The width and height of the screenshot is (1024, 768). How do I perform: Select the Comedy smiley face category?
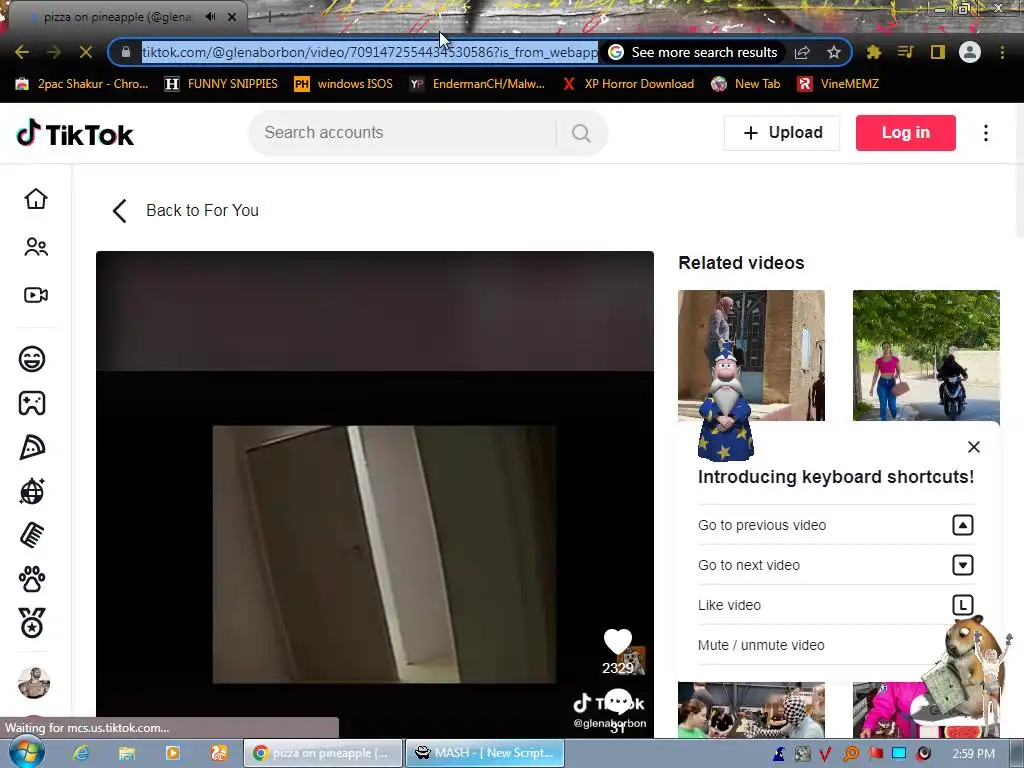32,359
